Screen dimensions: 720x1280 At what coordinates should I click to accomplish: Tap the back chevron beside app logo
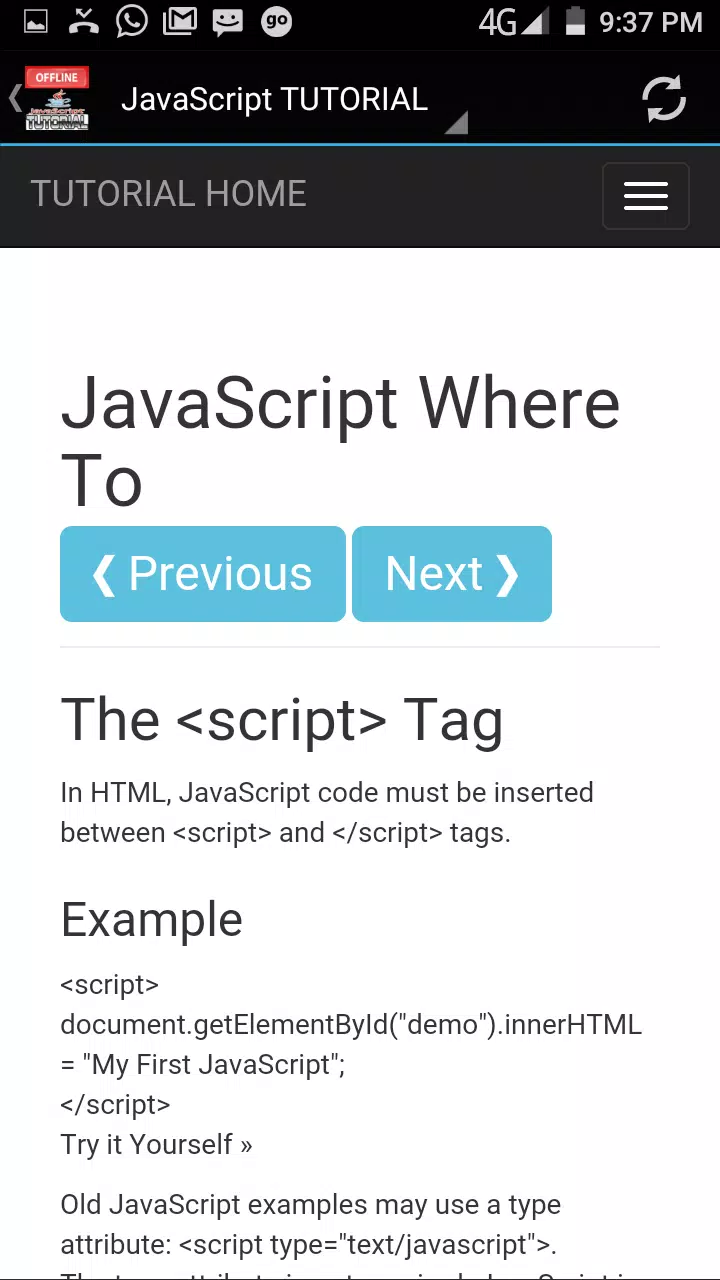point(14,98)
